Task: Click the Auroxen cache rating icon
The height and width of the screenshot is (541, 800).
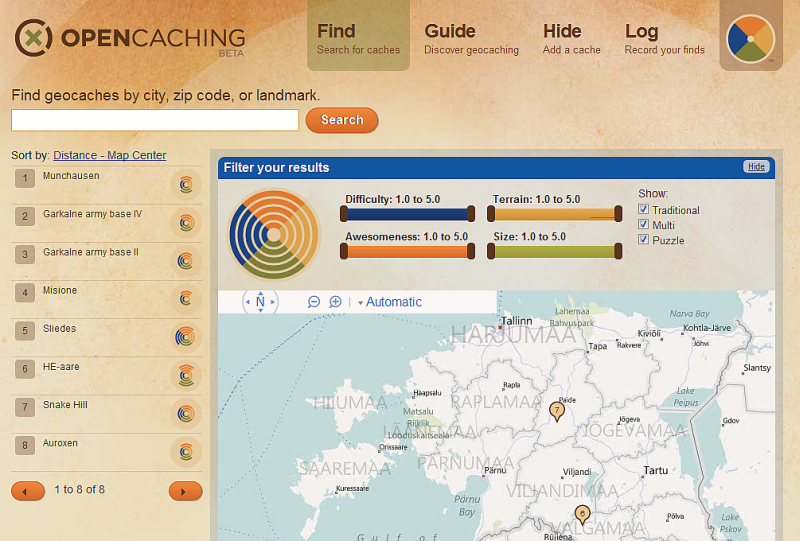Action: pyautogui.click(x=186, y=452)
